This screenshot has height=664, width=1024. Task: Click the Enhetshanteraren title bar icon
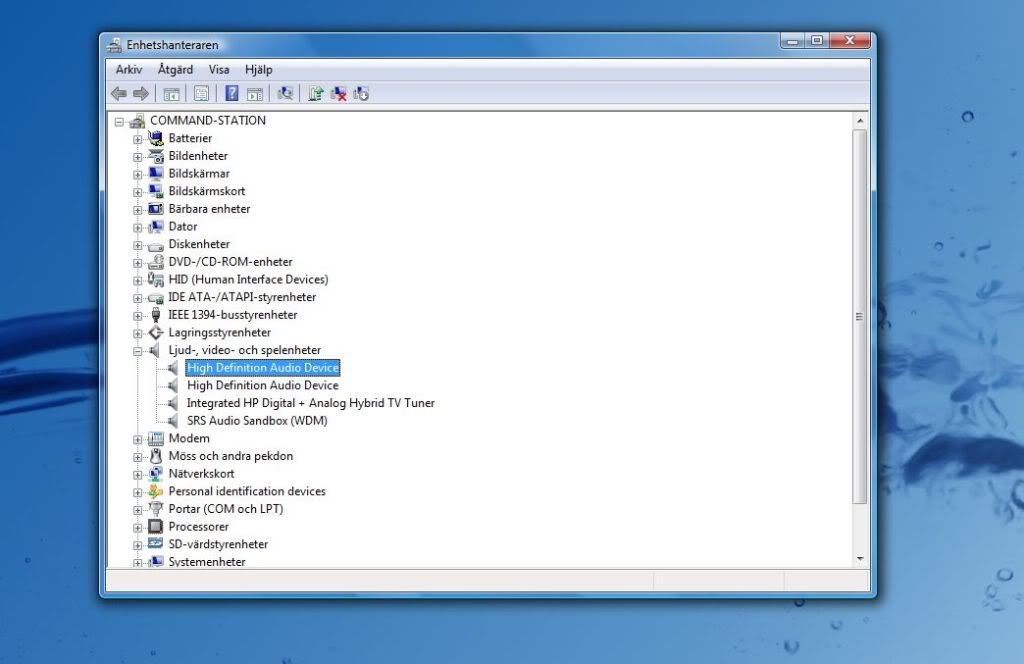pyautogui.click(x=115, y=44)
